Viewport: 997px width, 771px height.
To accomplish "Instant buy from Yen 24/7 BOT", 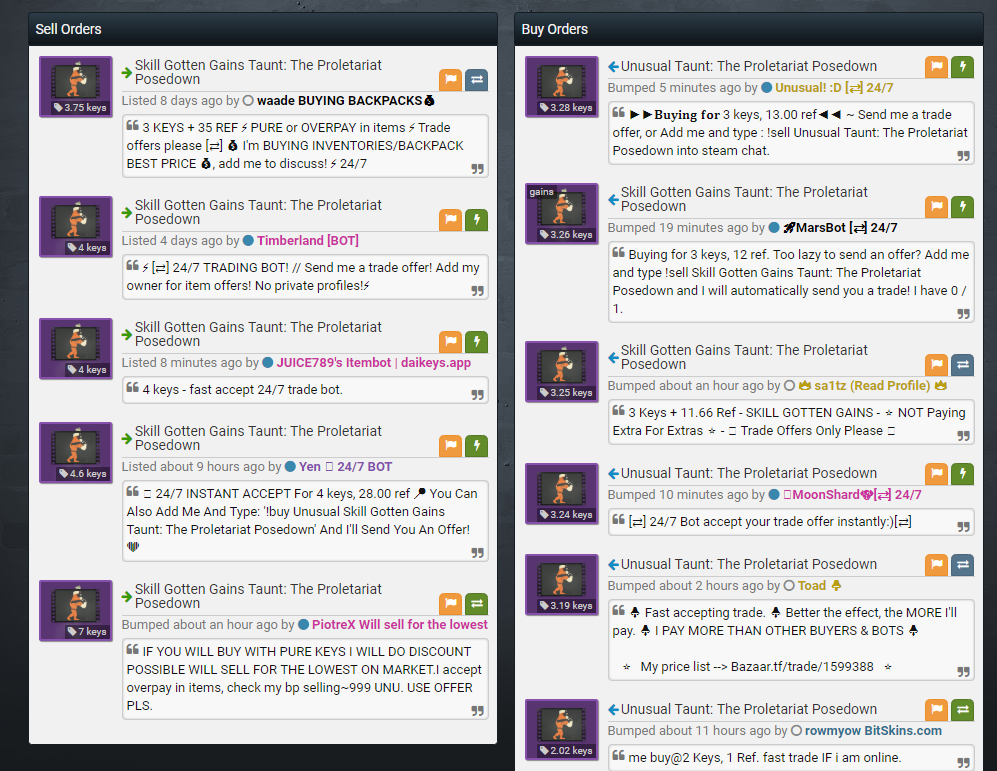I will [476, 446].
